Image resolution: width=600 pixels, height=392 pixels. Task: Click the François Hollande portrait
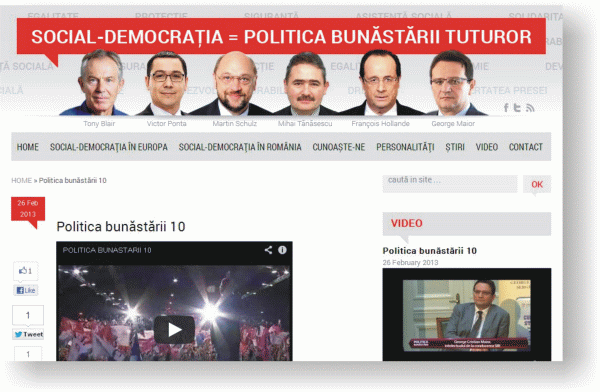380,83
